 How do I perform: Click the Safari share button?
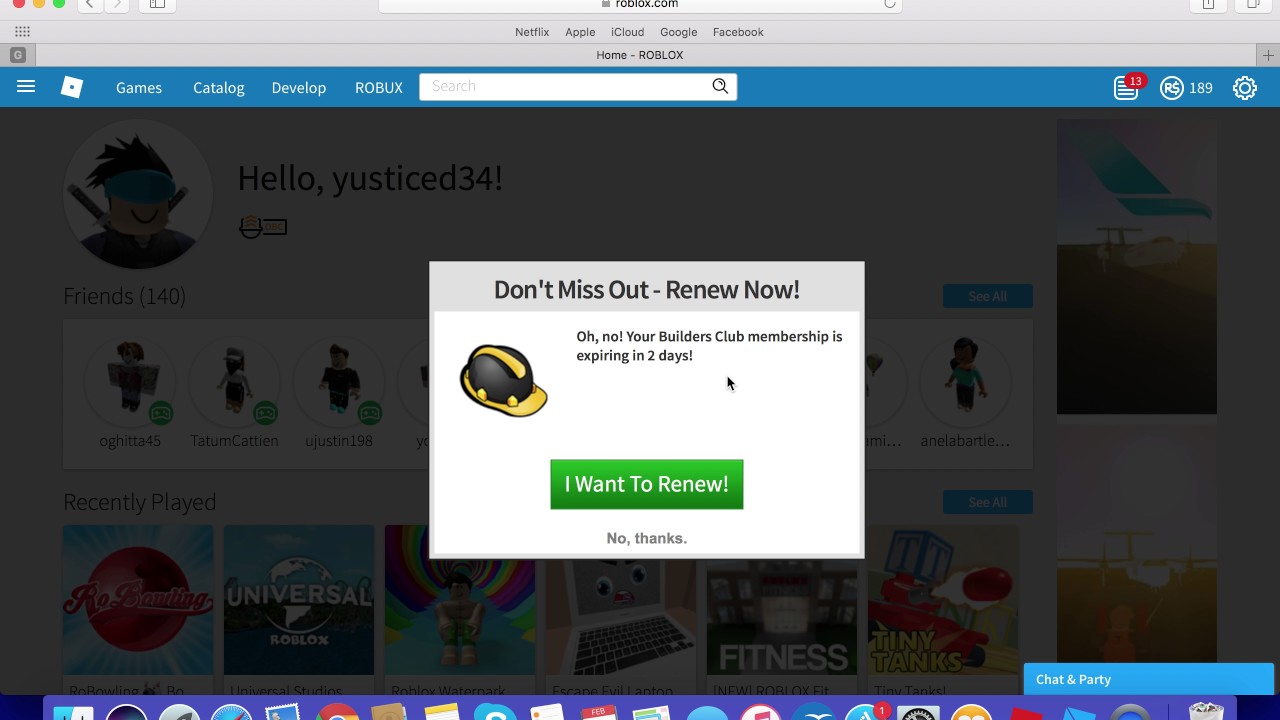1208,4
